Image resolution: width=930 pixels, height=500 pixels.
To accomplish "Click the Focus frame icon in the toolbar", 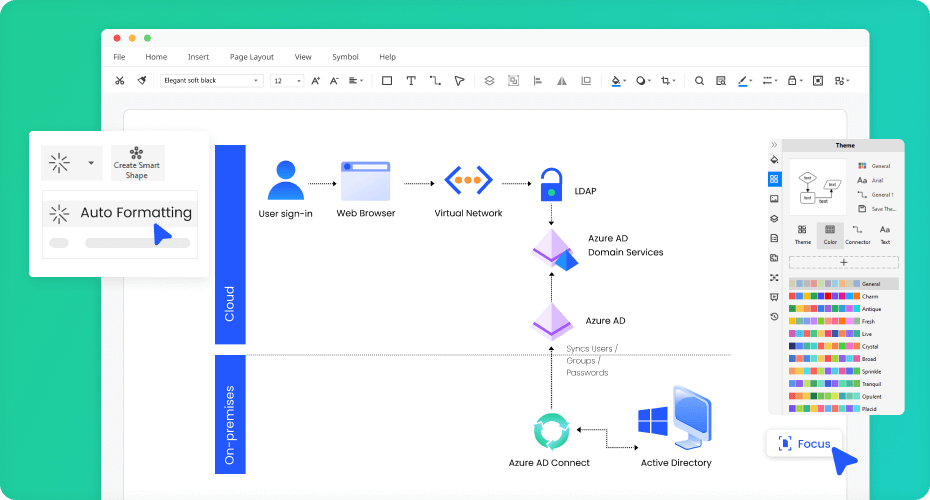I will click(x=818, y=81).
